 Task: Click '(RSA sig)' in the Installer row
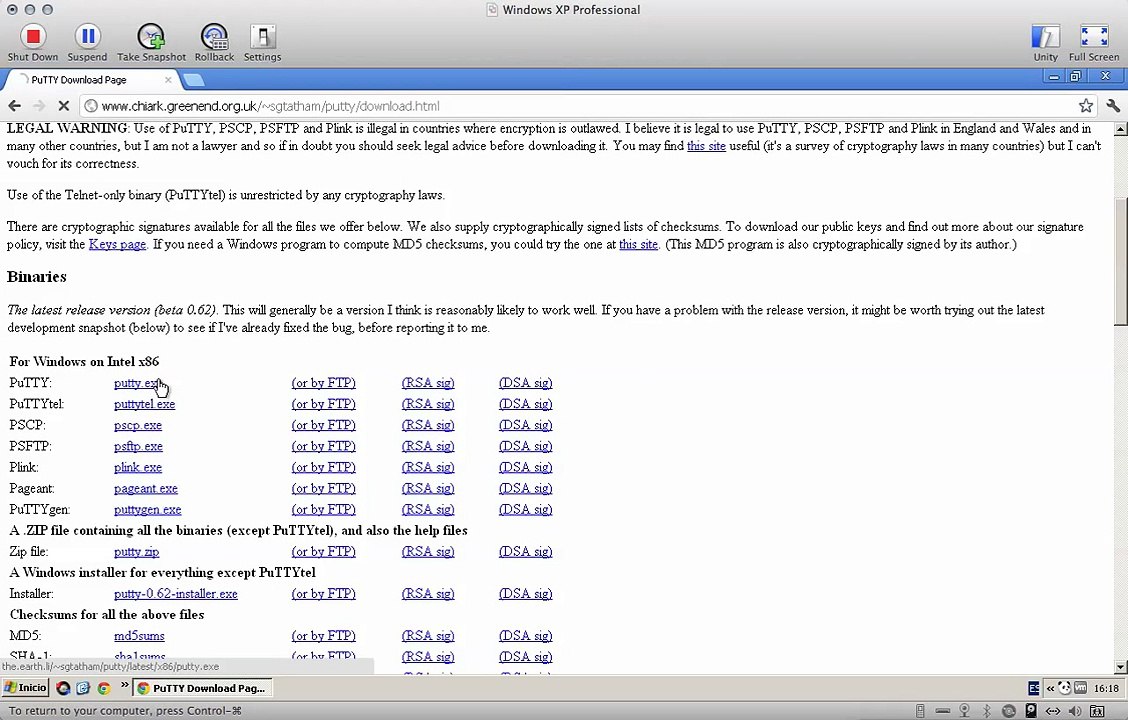(428, 594)
